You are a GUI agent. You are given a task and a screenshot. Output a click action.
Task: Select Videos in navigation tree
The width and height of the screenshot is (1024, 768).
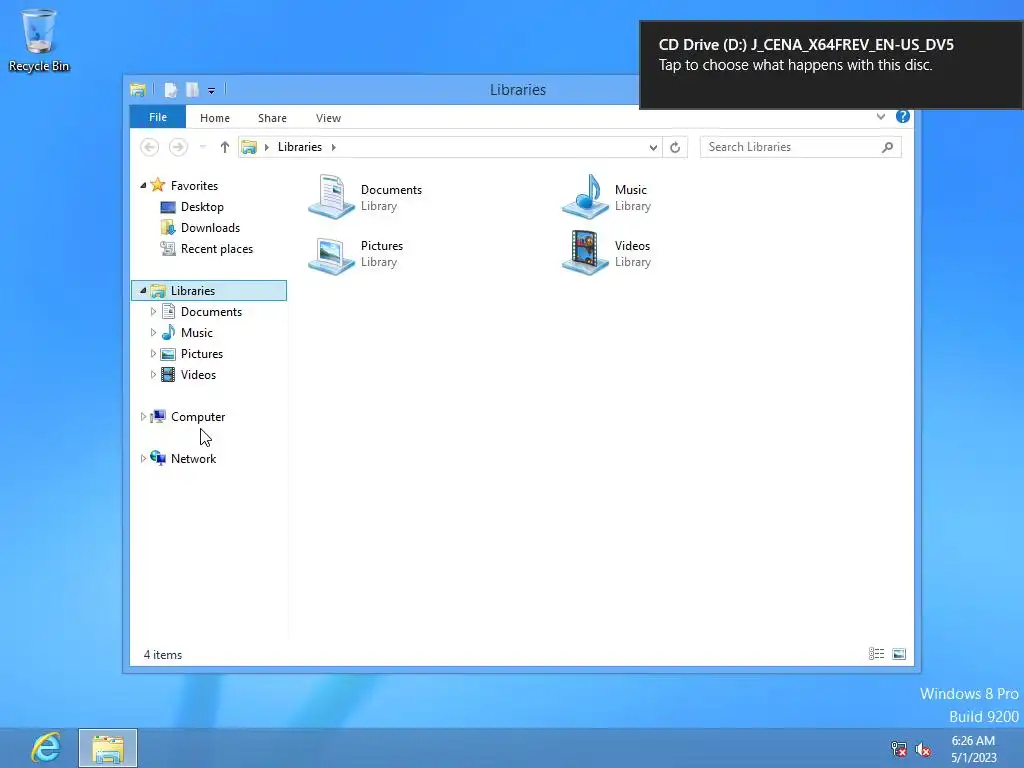coord(198,375)
